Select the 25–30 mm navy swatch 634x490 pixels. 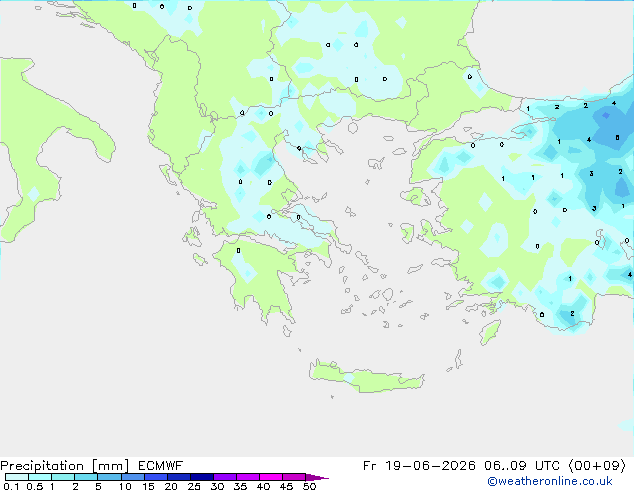[x=202, y=477]
